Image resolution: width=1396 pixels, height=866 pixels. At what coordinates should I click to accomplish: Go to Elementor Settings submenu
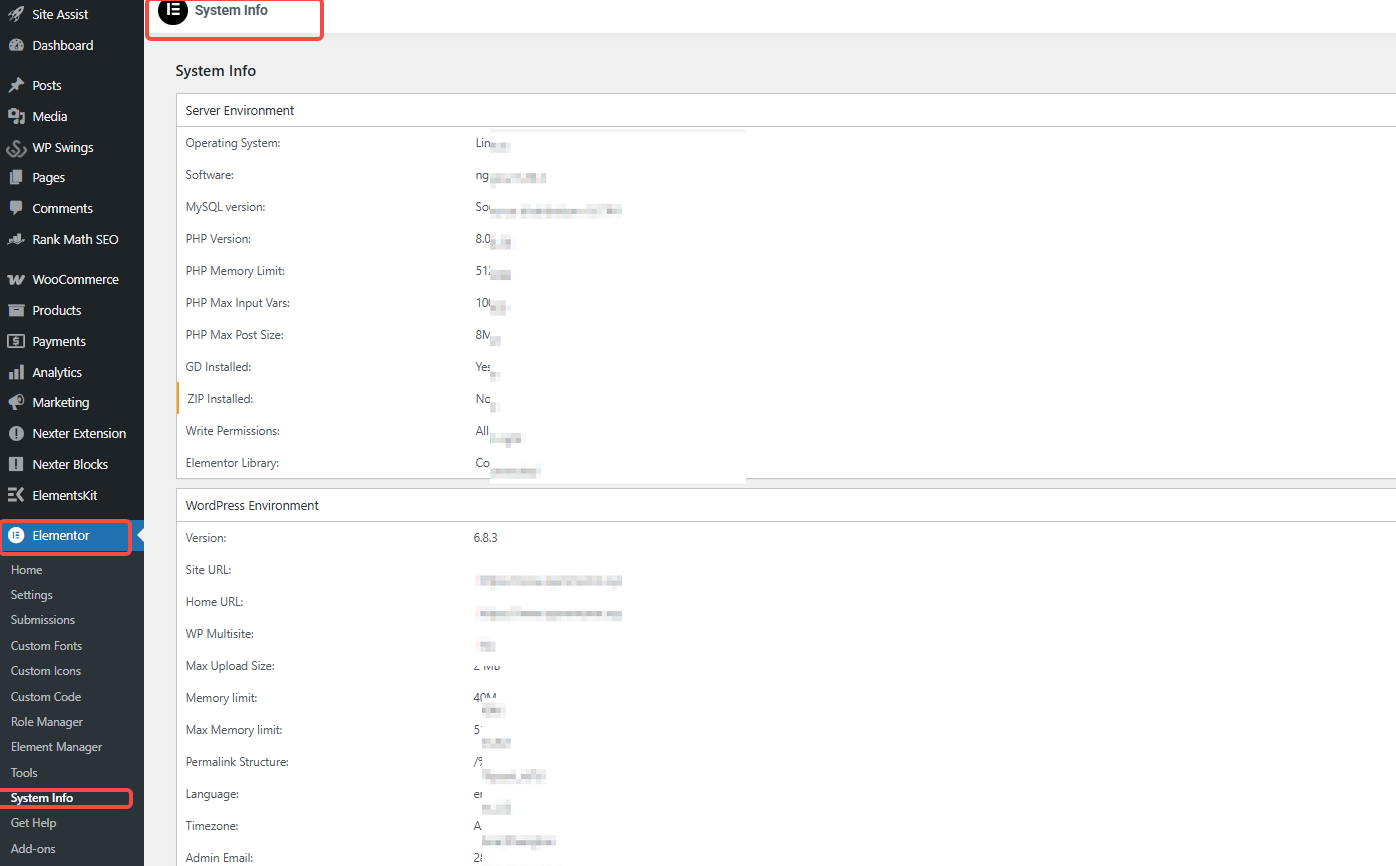click(32, 595)
